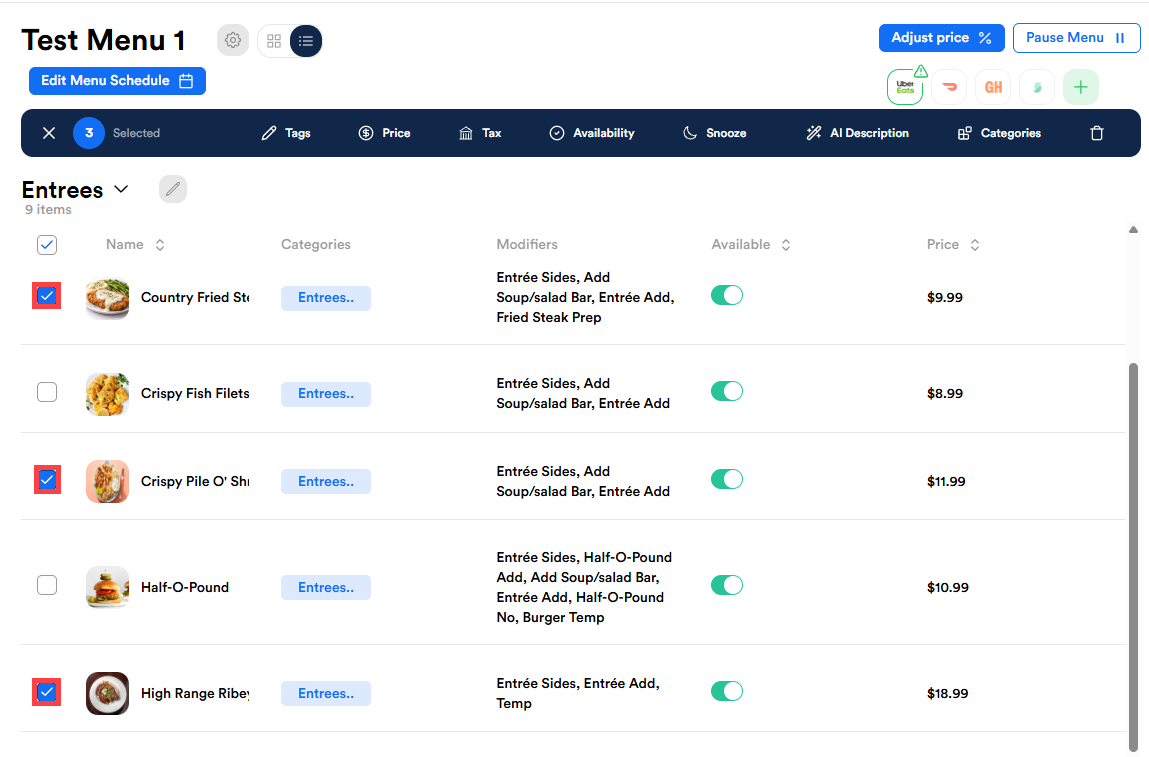1149x757 pixels.
Task: Click the Uber Eats platform icon
Action: click(904, 87)
